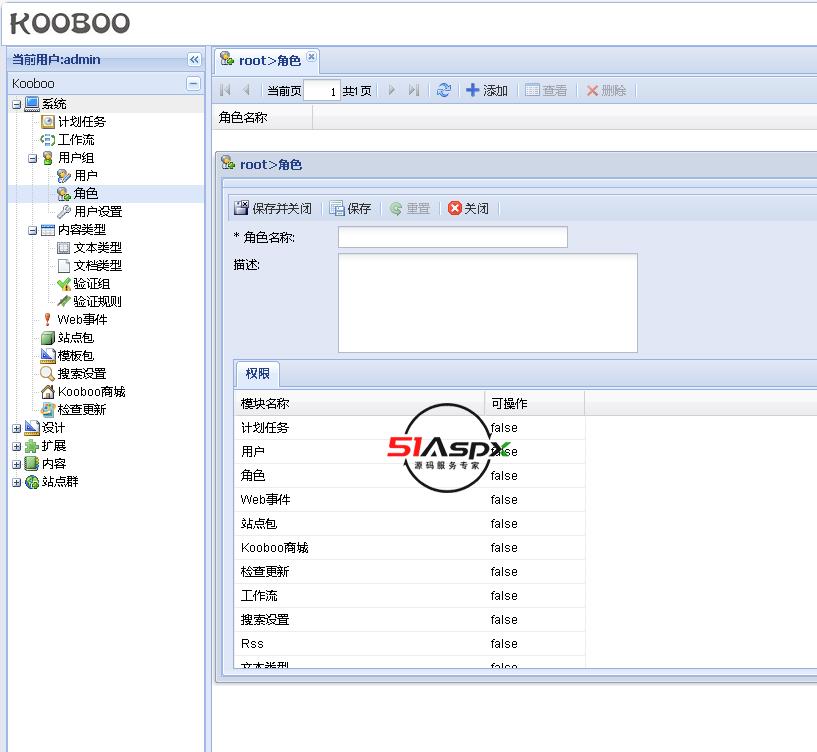The height and width of the screenshot is (752, 817).
Task: Sort by 角色名称 column header
Action: click(x=263, y=117)
